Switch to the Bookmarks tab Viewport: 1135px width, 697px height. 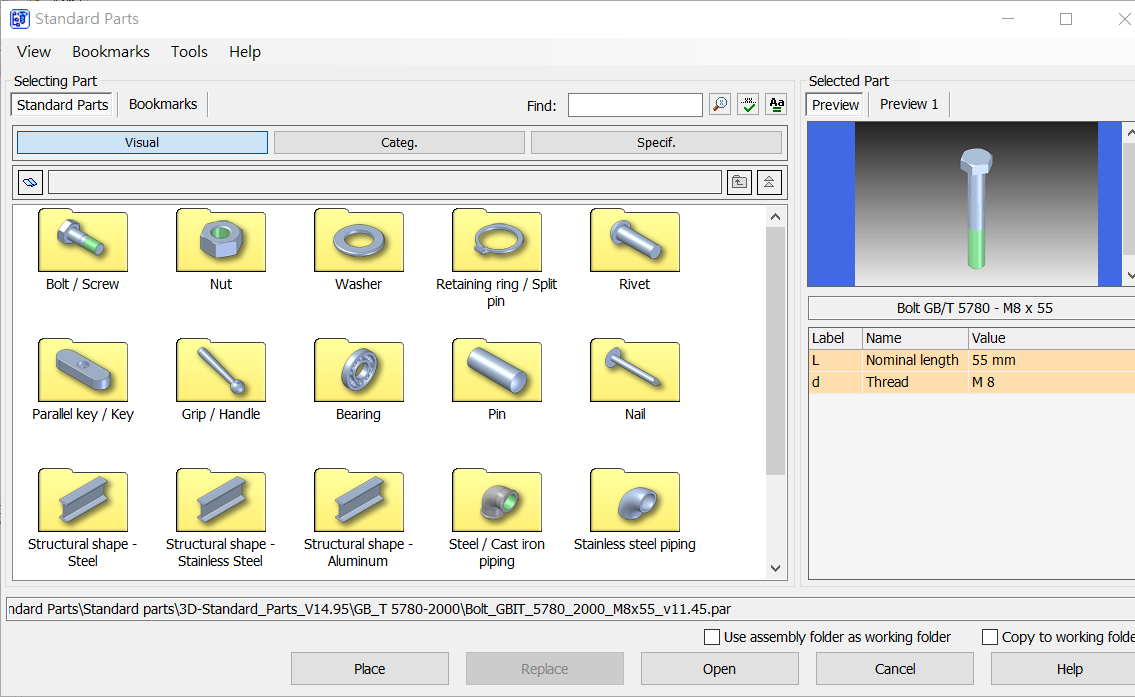coord(163,104)
